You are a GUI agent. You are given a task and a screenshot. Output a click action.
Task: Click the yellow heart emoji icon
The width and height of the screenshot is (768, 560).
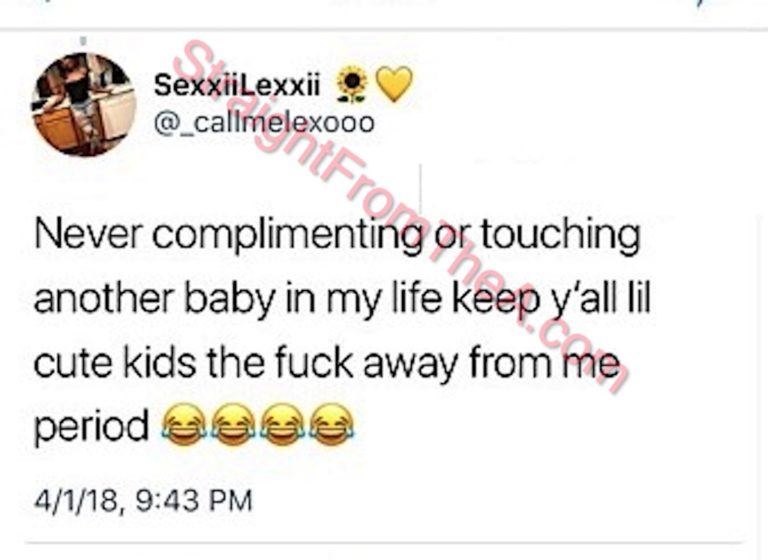[395, 85]
